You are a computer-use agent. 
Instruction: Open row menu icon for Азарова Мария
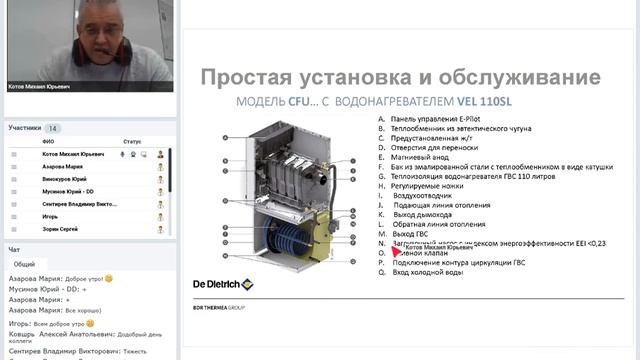14,167
